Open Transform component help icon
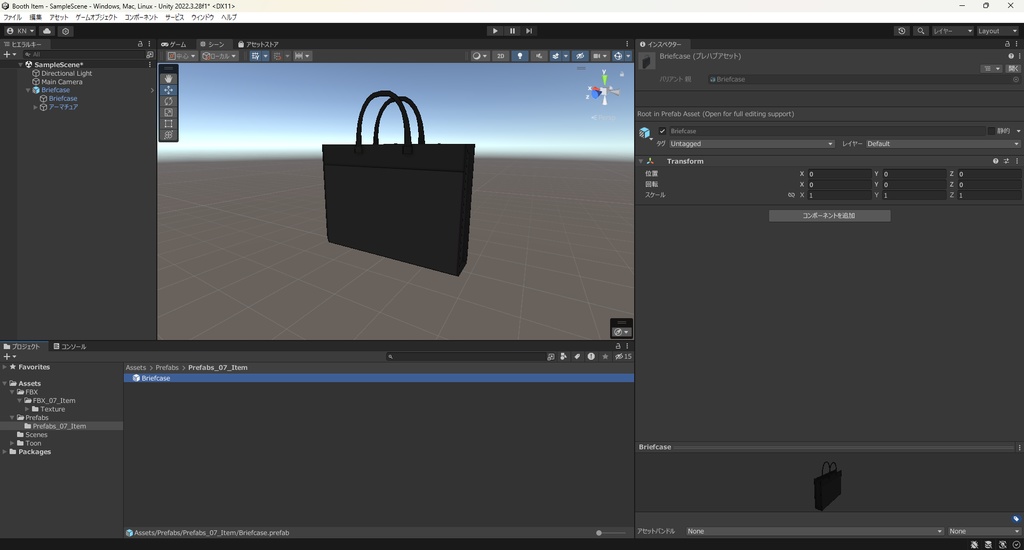The image size is (1024, 550). point(995,161)
